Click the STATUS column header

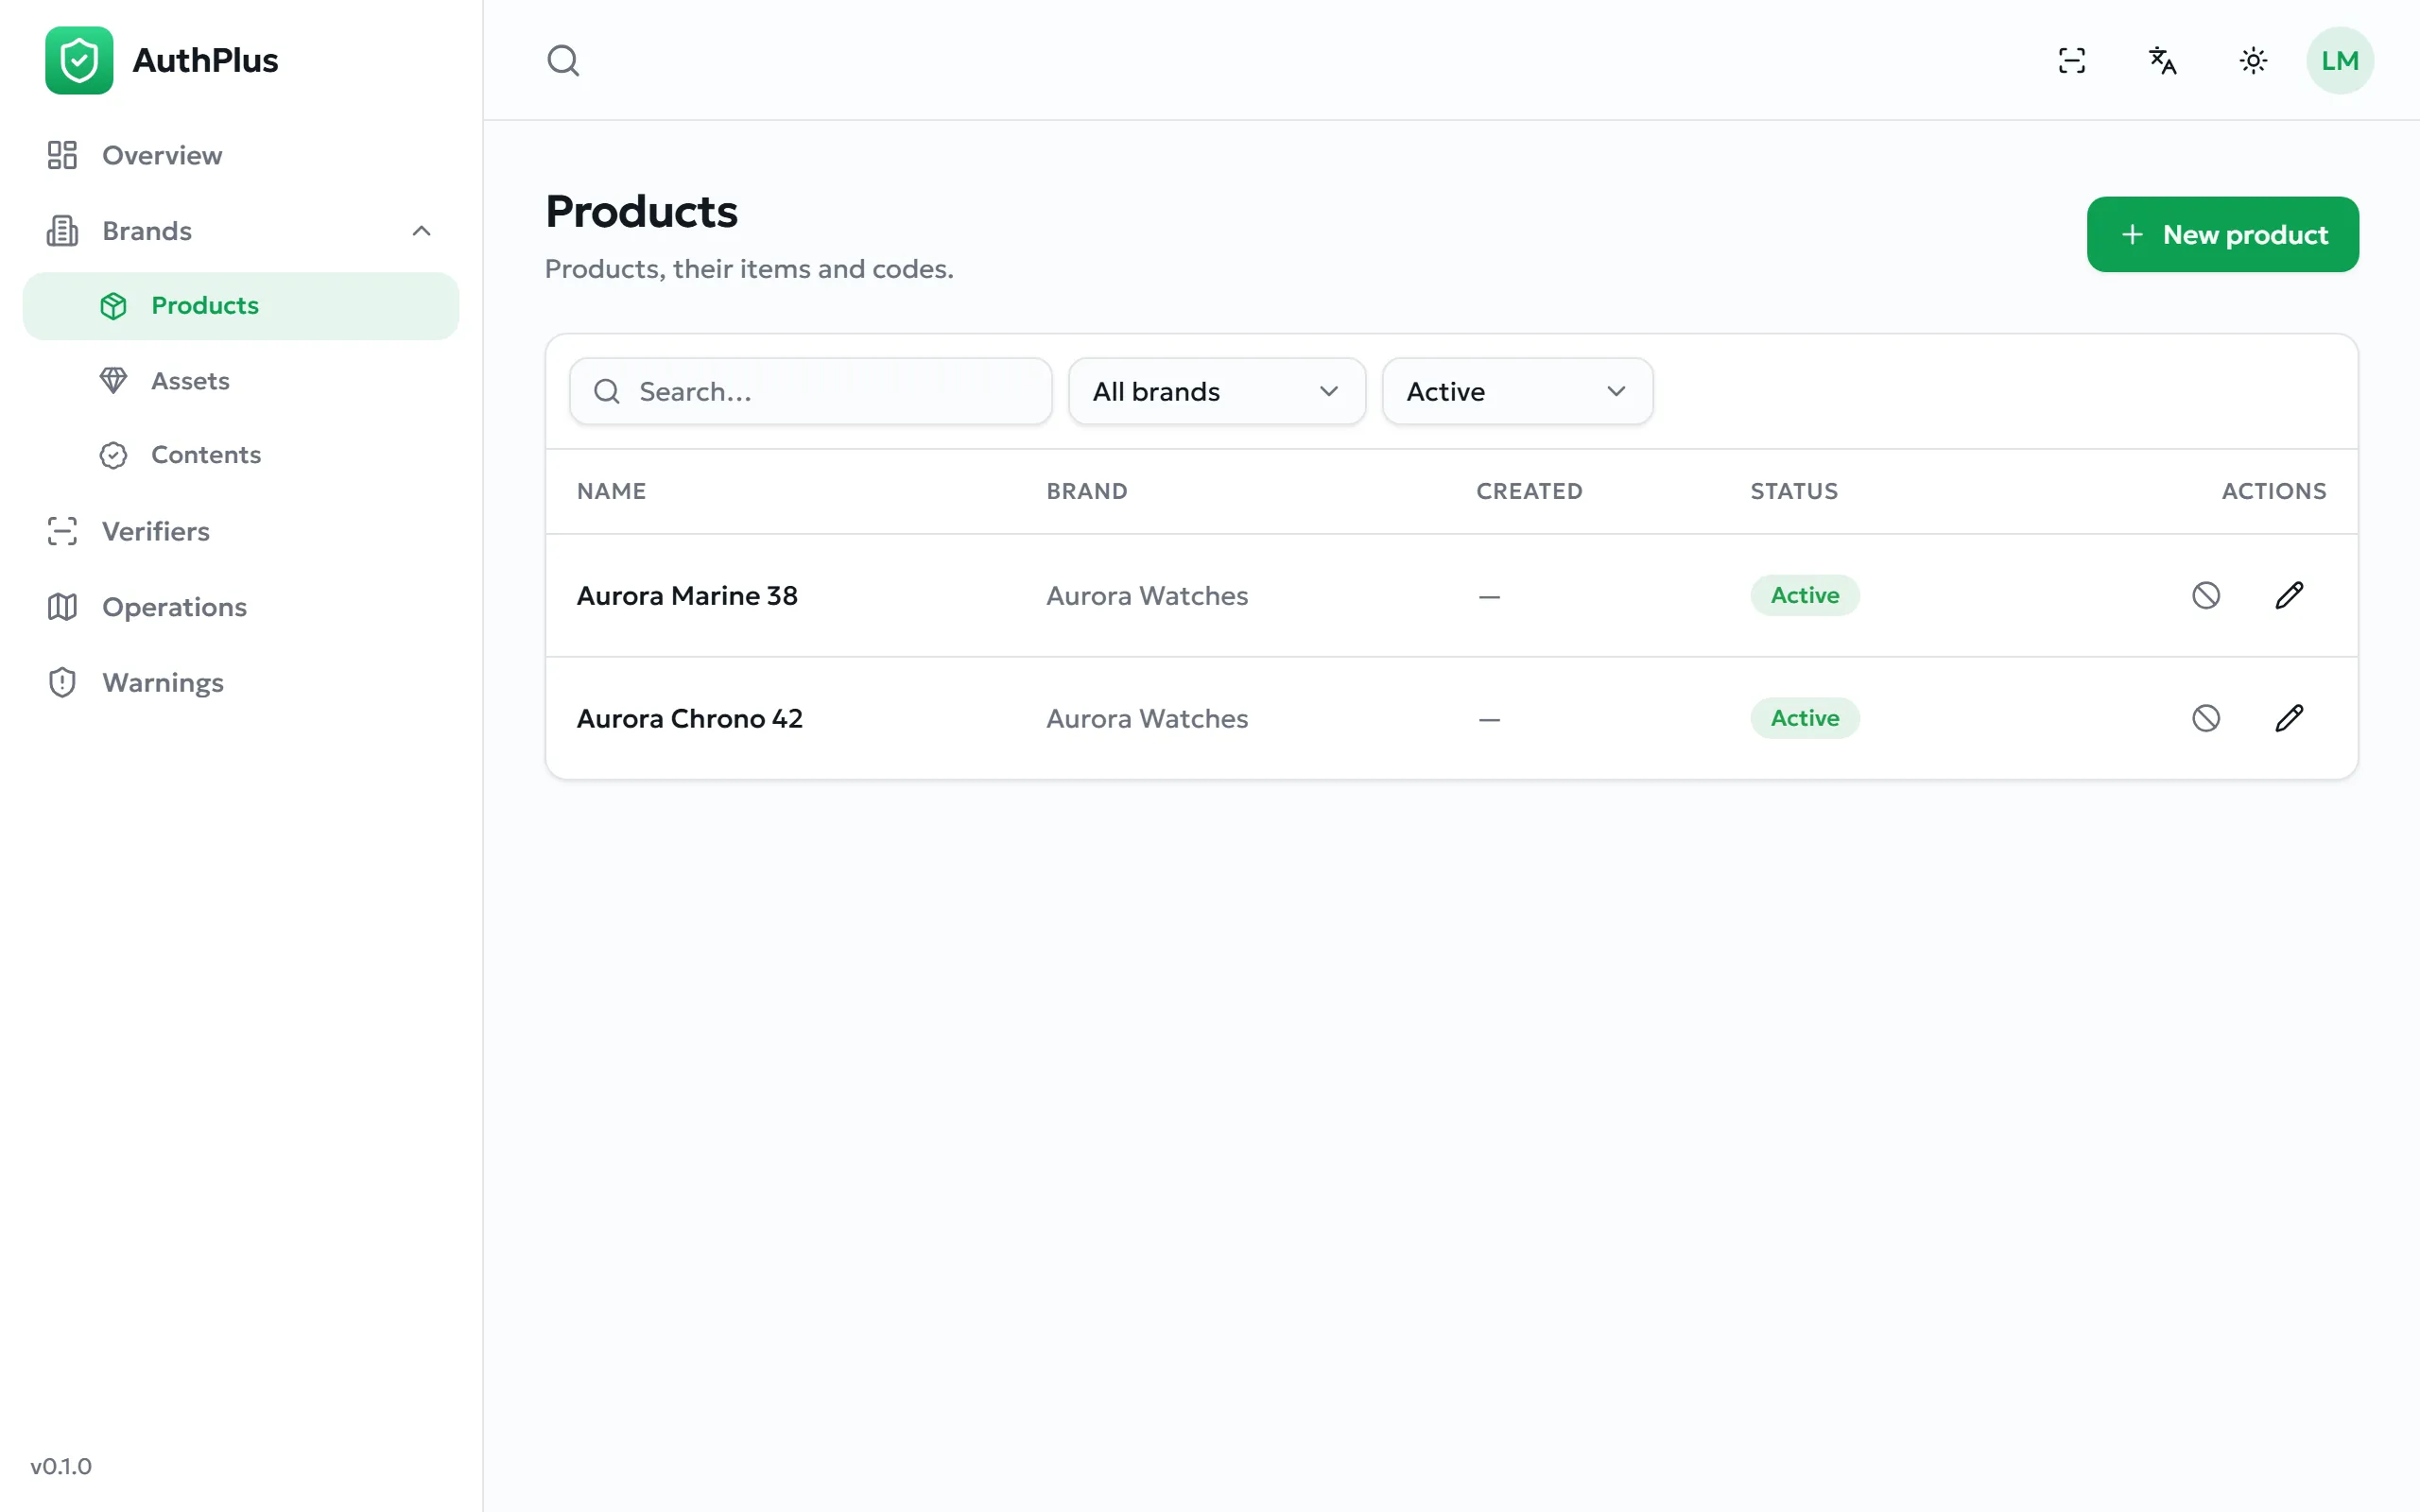pyautogui.click(x=1794, y=491)
